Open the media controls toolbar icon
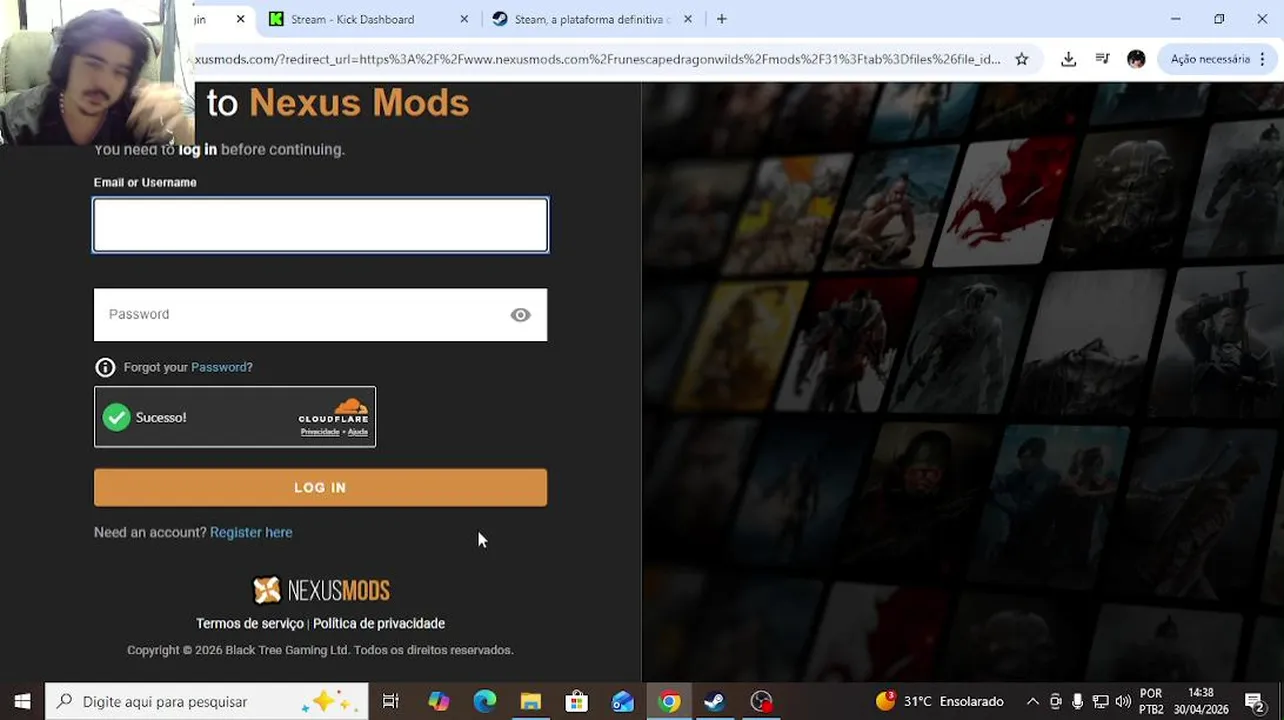 pos(1102,59)
